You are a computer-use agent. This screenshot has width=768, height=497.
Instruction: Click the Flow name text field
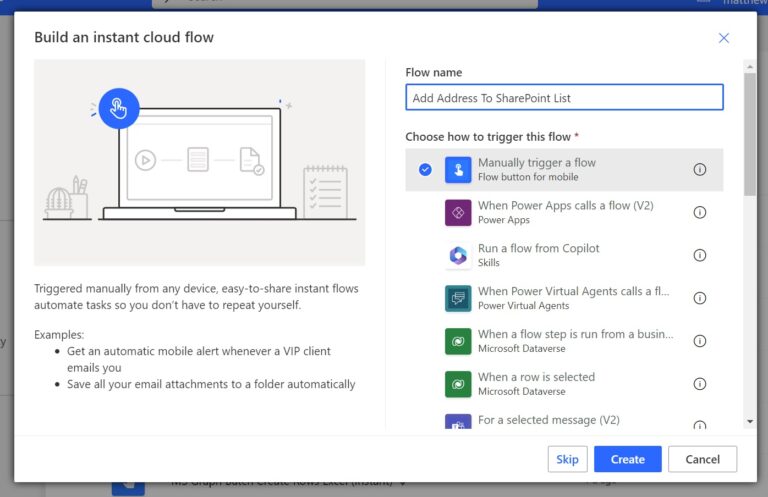[564, 98]
